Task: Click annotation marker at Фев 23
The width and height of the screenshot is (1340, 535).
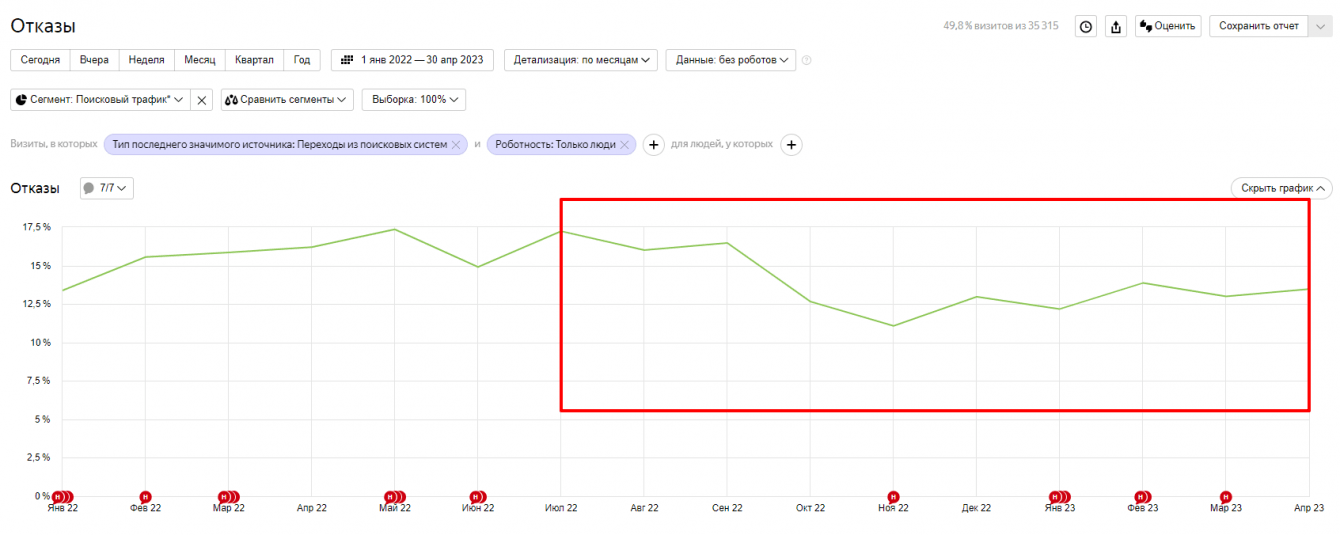Action: 1142,497
